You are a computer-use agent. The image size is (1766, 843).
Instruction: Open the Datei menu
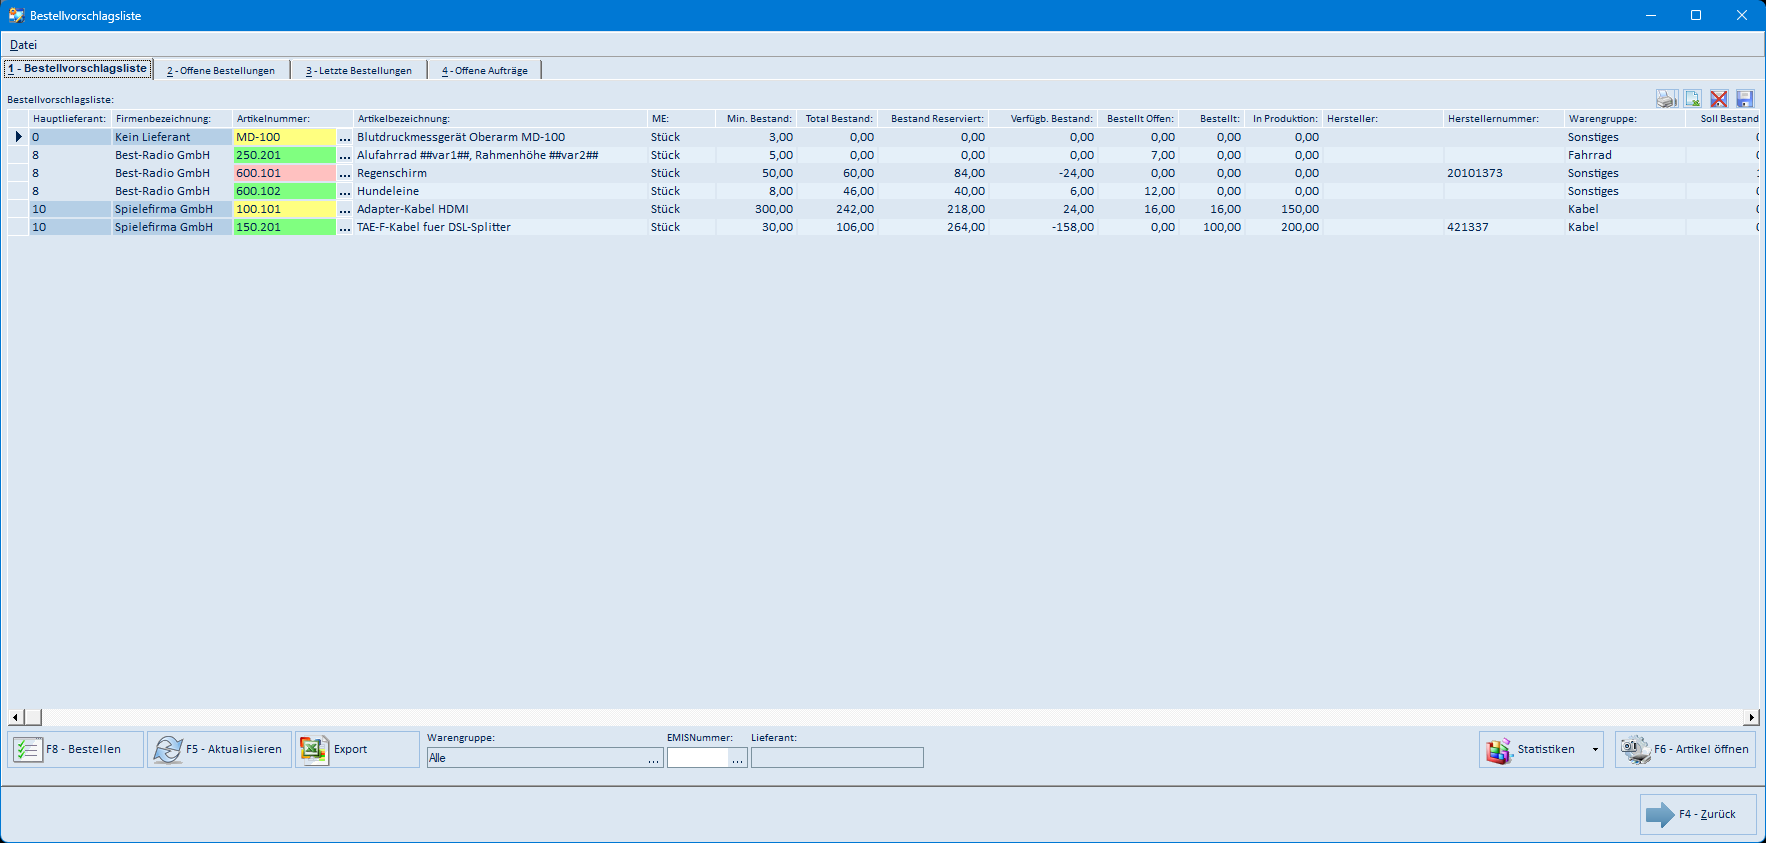(x=23, y=45)
